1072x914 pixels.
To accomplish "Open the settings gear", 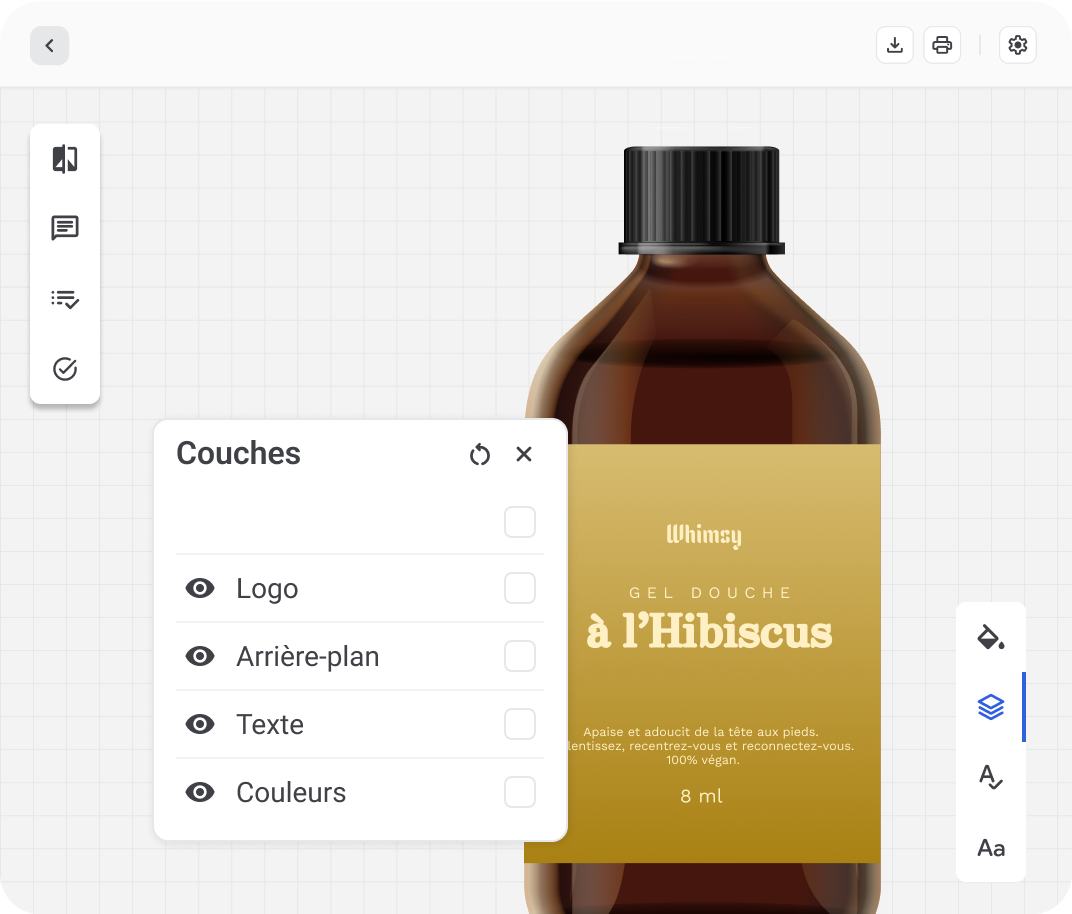I will pos(1018,45).
